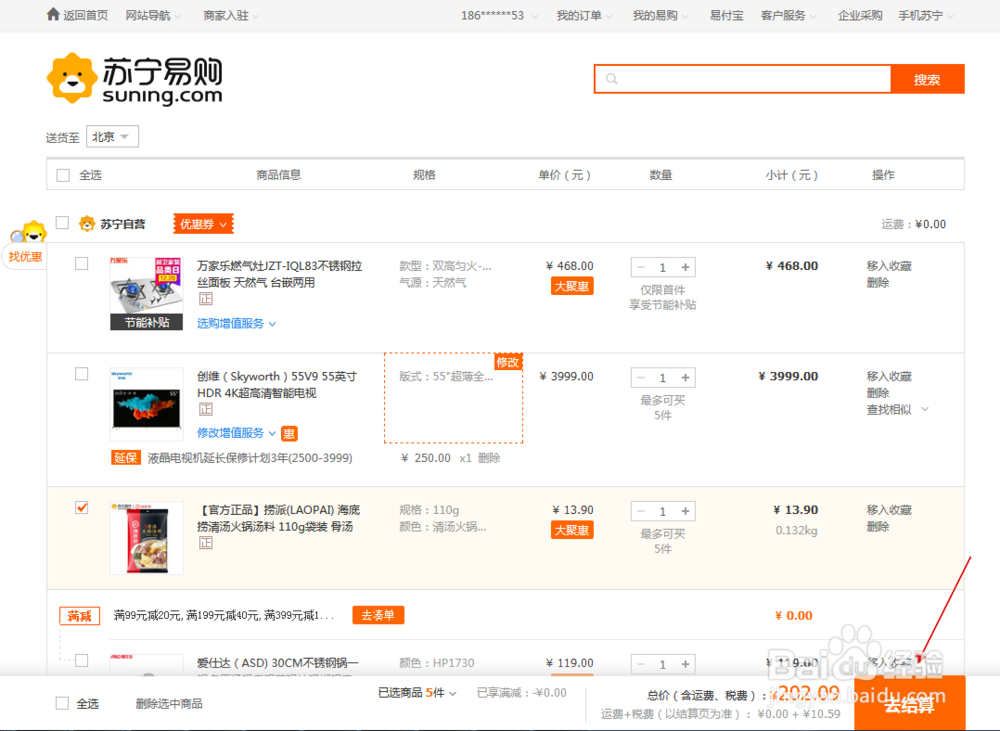Click 返回首页 link
Viewport: 1000px width, 731px height.
85,15
